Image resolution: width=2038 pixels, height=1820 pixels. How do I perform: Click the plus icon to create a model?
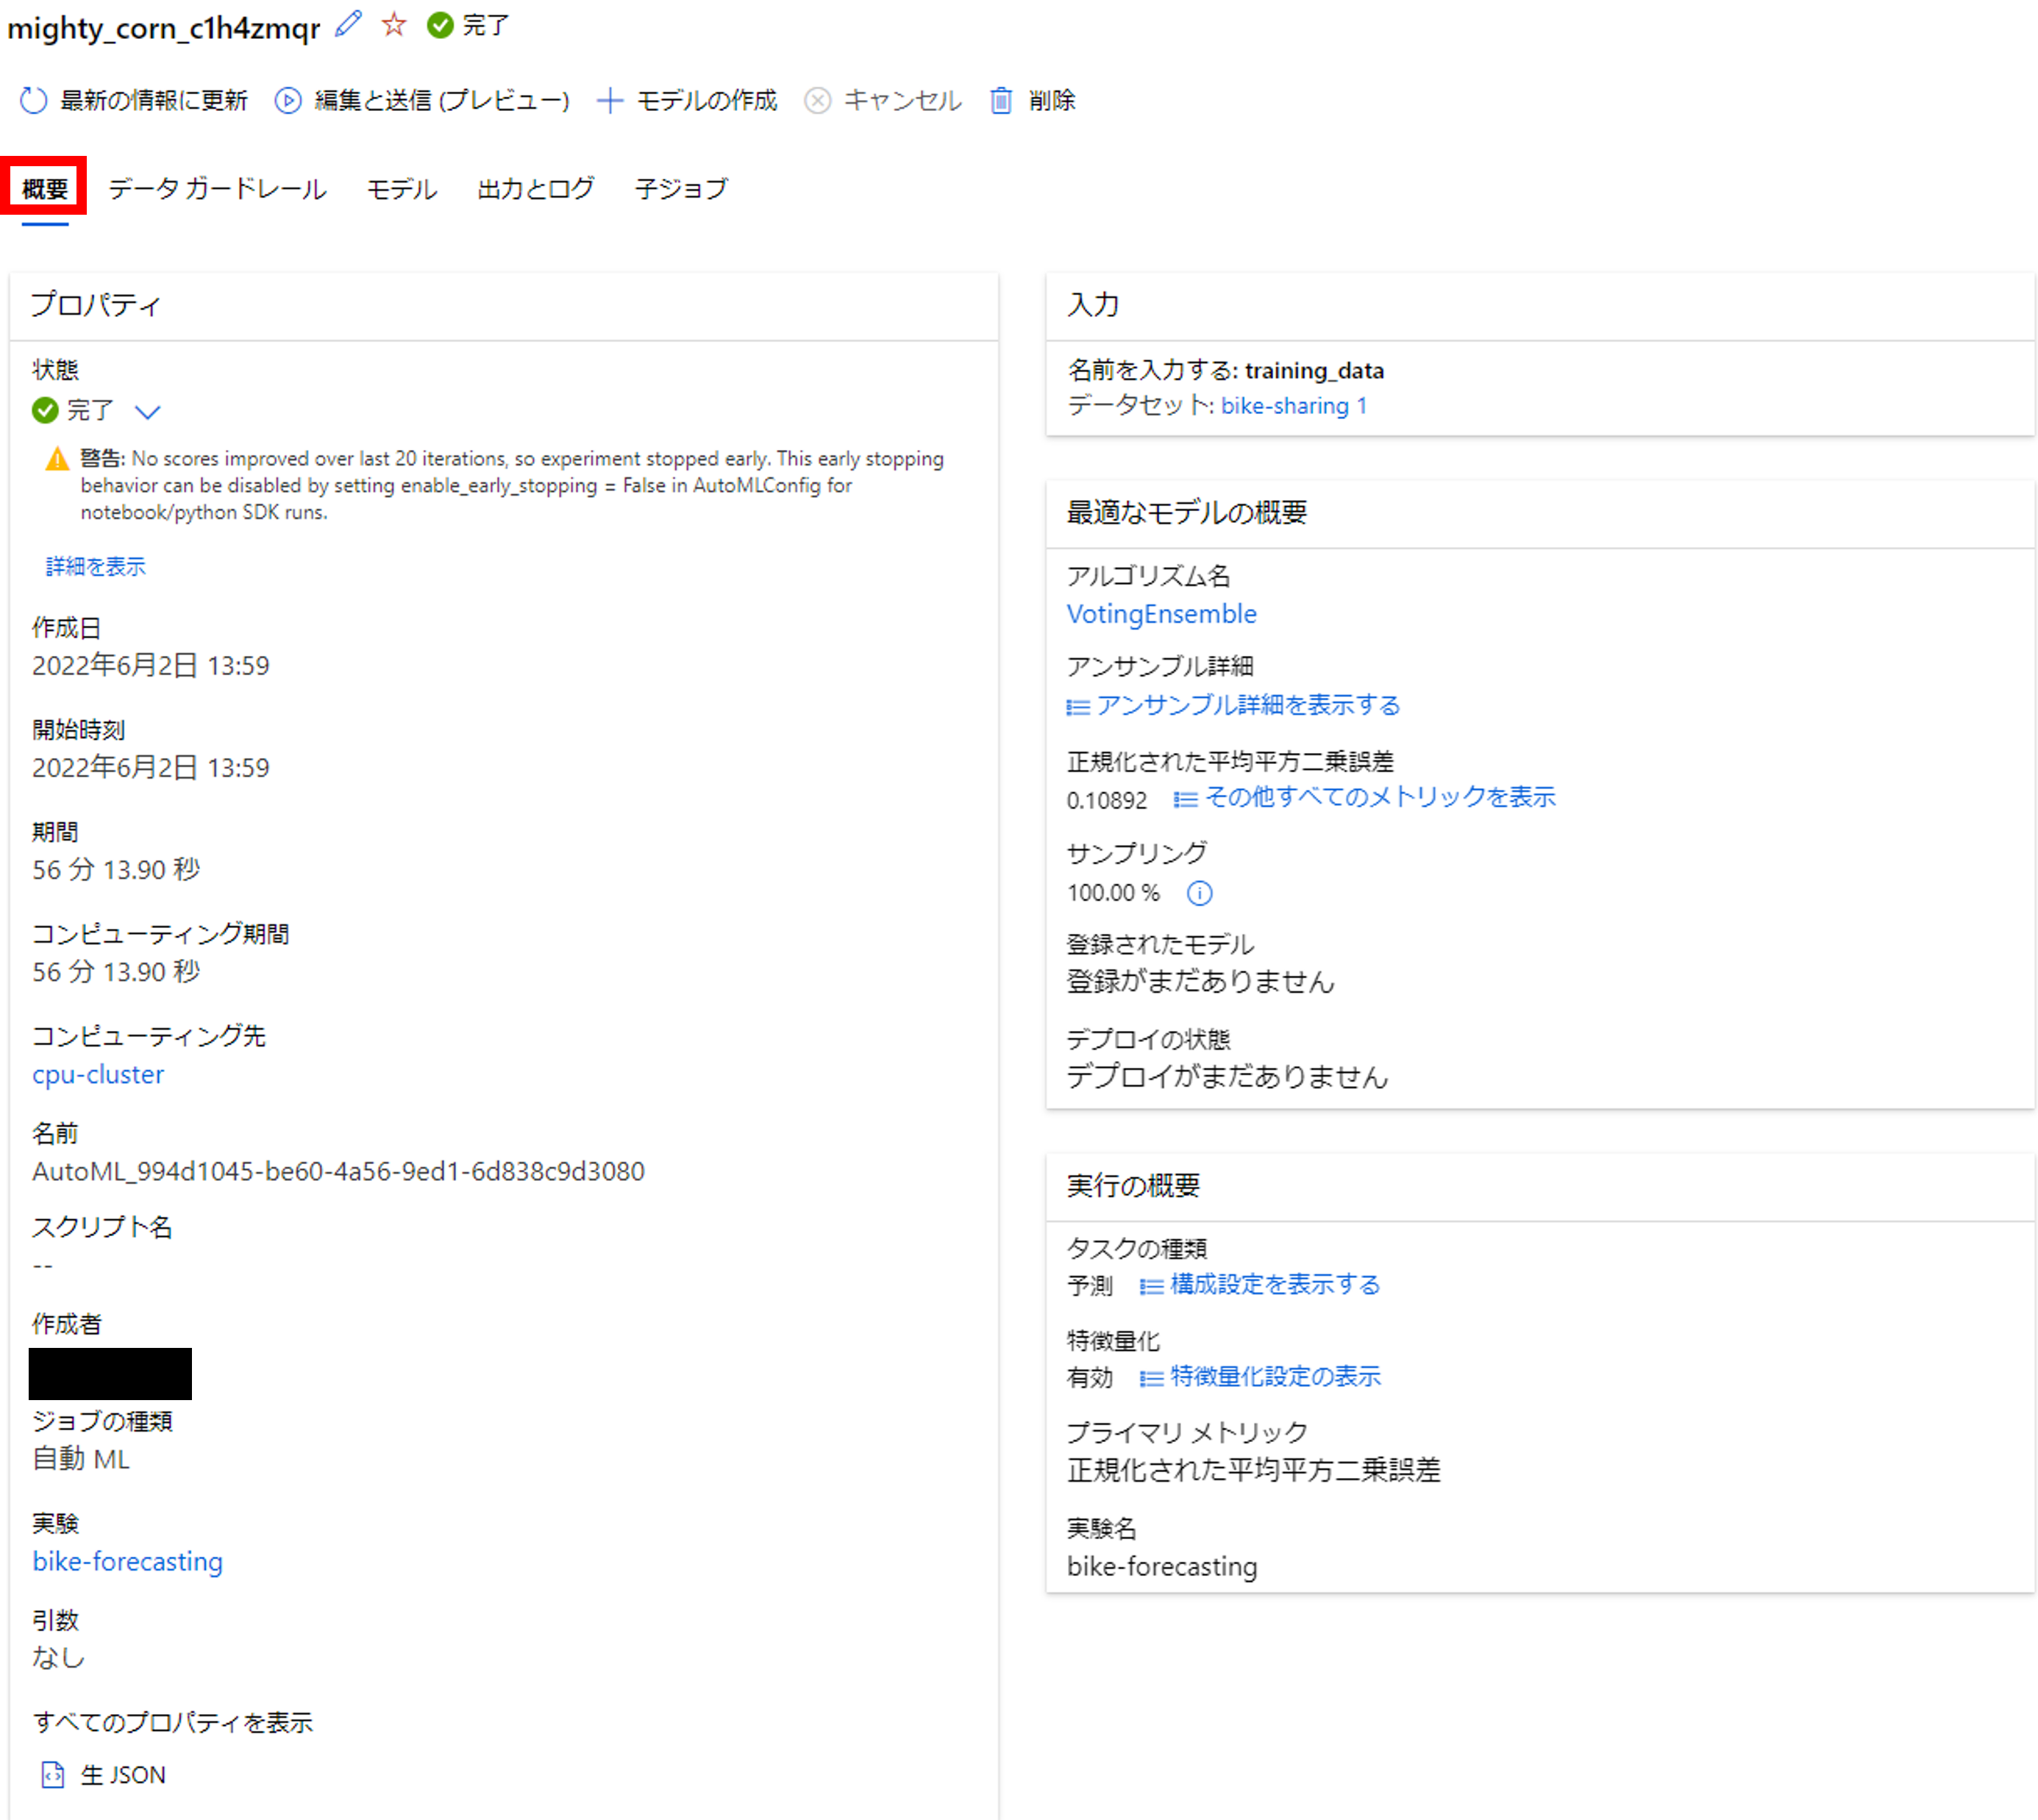point(611,100)
